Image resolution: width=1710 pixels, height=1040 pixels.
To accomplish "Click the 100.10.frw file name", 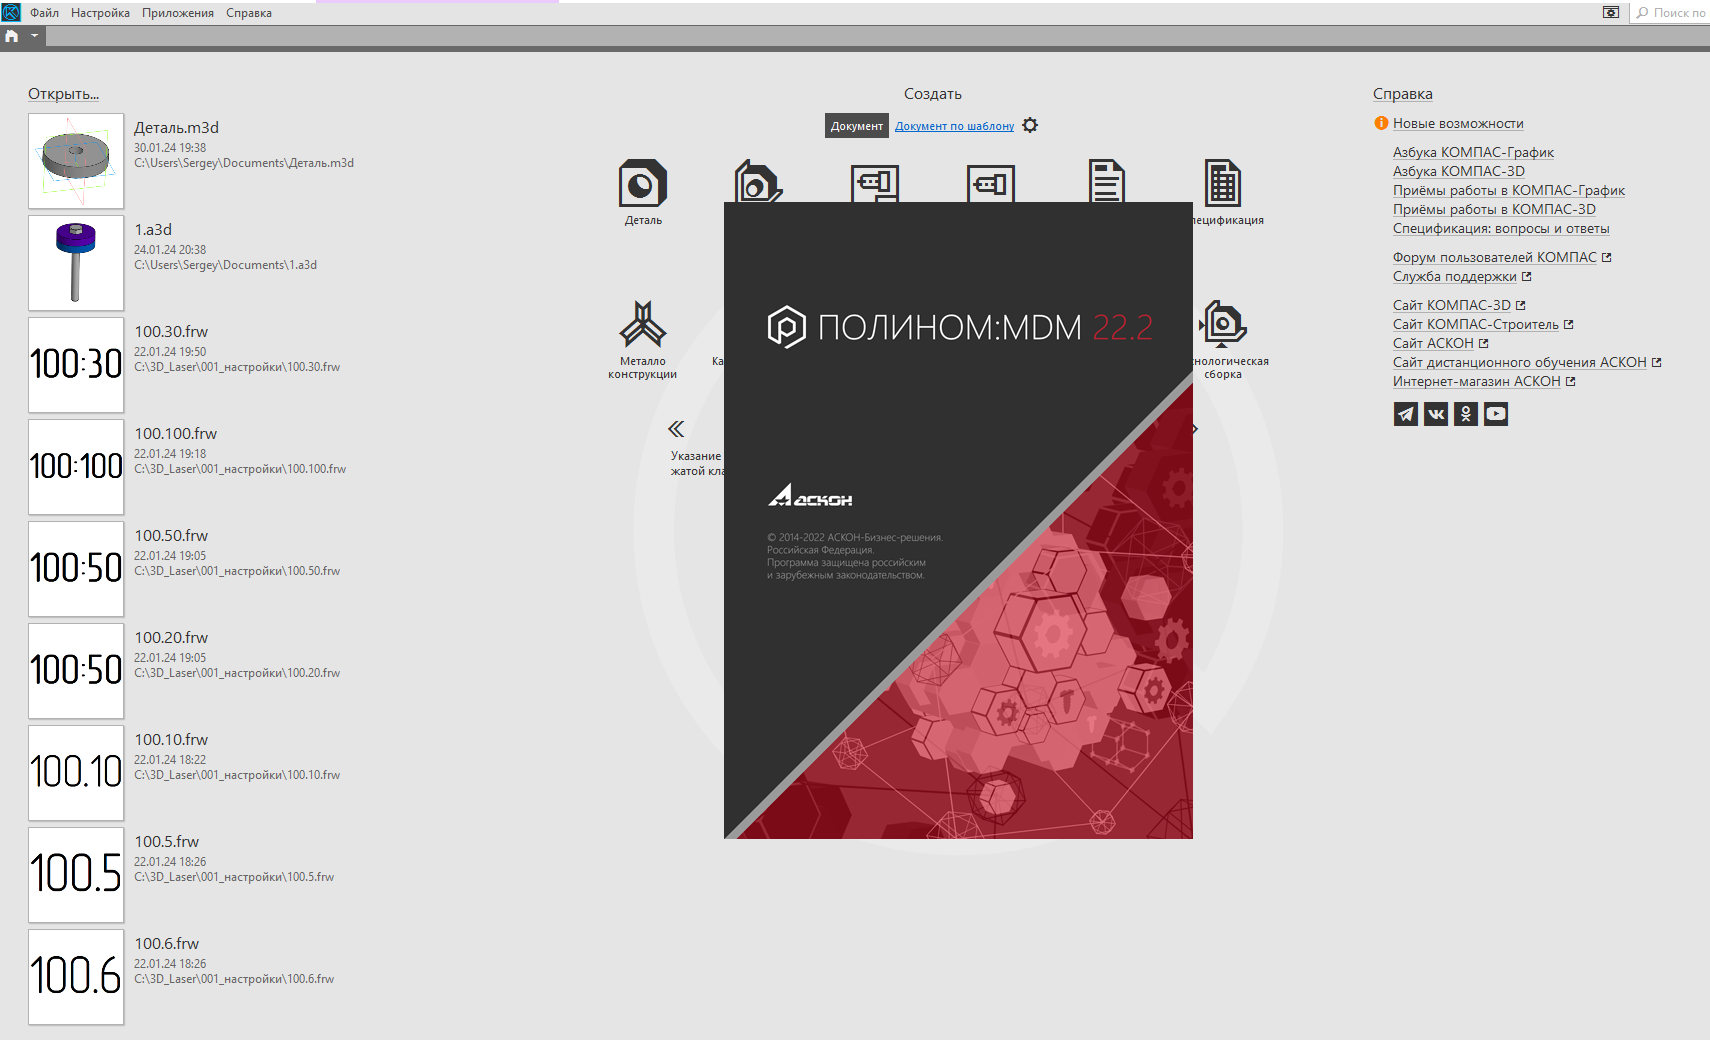I will (171, 740).
